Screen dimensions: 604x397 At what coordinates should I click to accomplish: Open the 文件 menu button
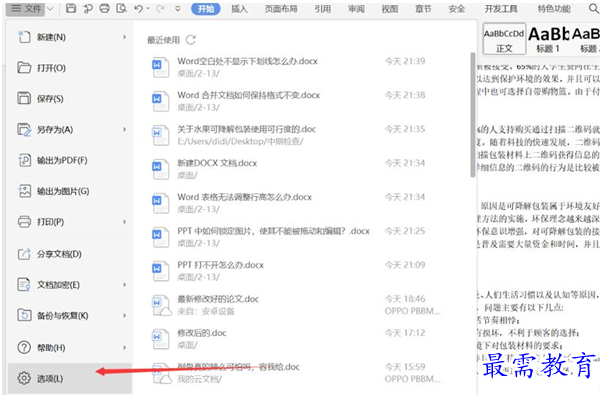coord(26,8)
